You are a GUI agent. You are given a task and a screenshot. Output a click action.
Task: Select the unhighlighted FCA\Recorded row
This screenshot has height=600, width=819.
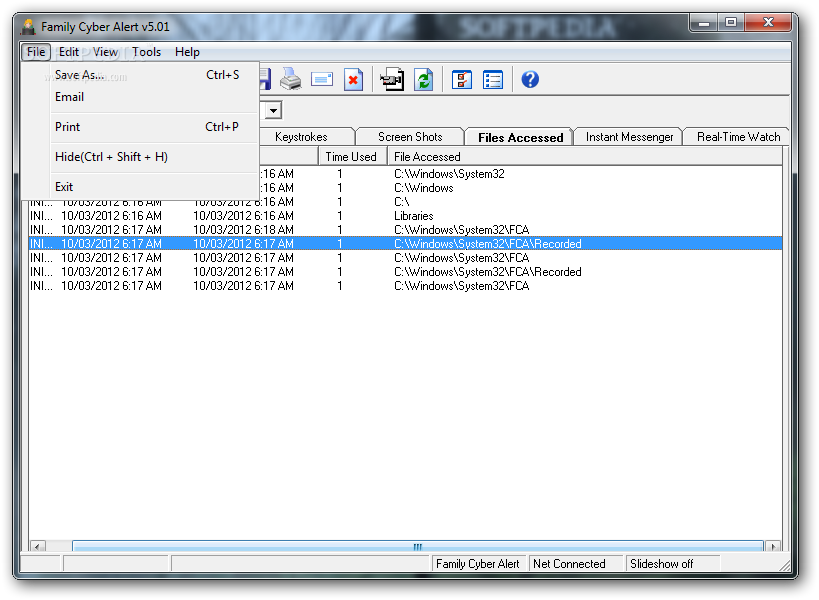pyautogui.click(x=405, y=272)
